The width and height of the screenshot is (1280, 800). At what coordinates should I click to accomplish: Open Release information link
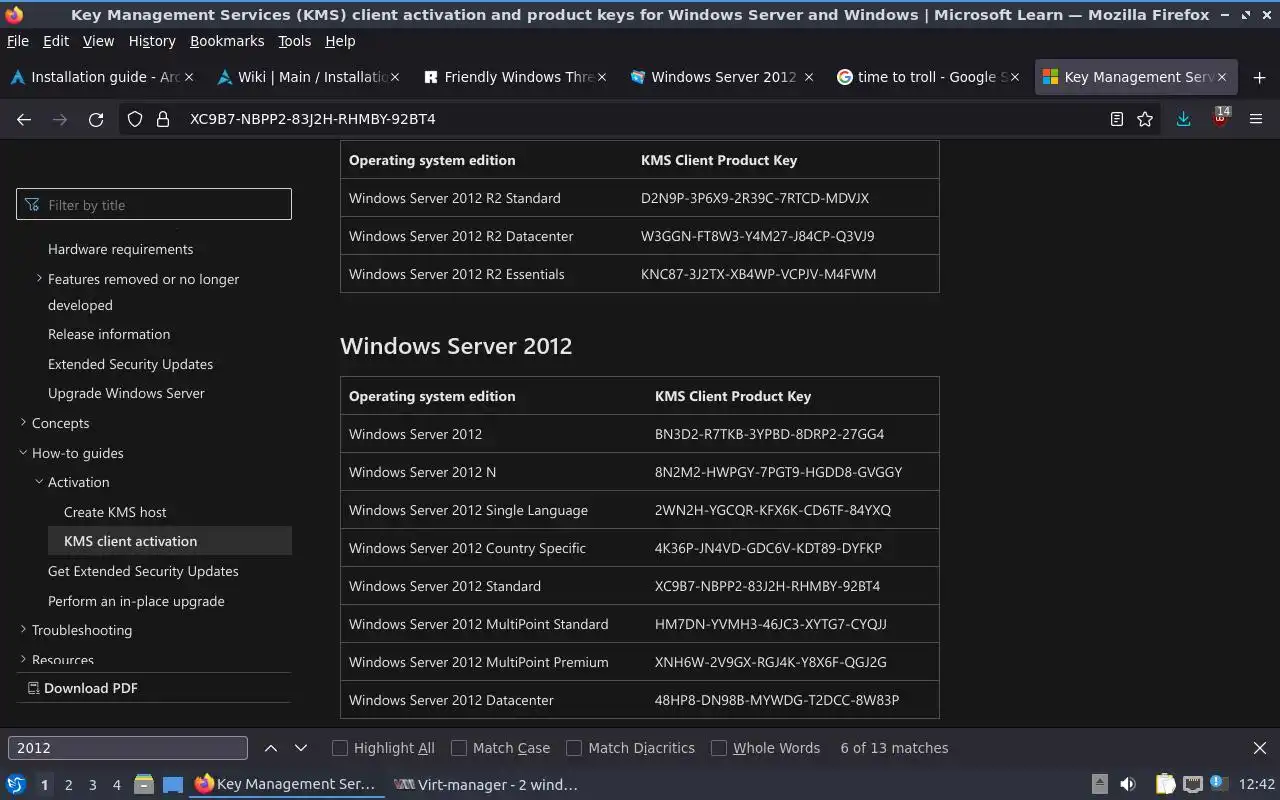[x=109, y=334]
